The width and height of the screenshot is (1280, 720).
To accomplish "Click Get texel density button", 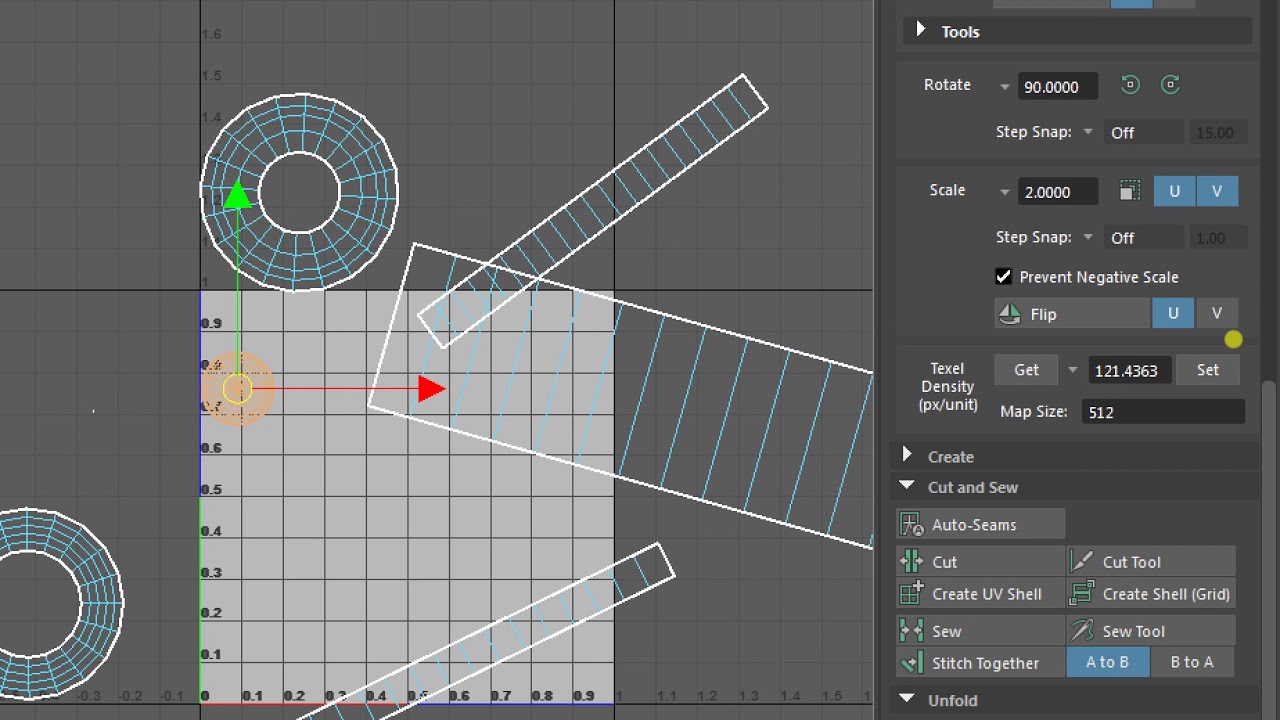I will 1027,370.
